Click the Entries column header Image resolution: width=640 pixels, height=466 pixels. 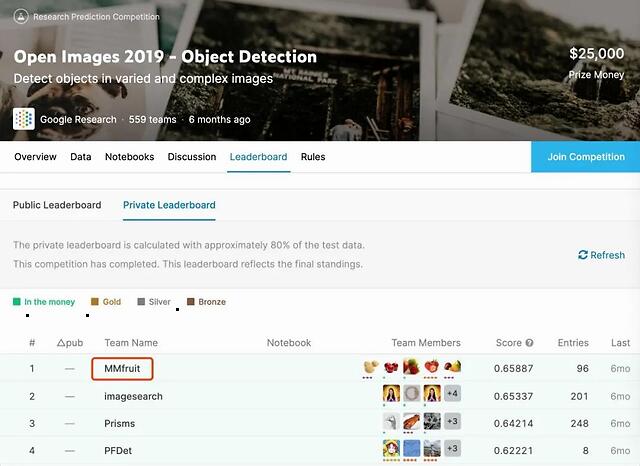(x=573, y=343)
